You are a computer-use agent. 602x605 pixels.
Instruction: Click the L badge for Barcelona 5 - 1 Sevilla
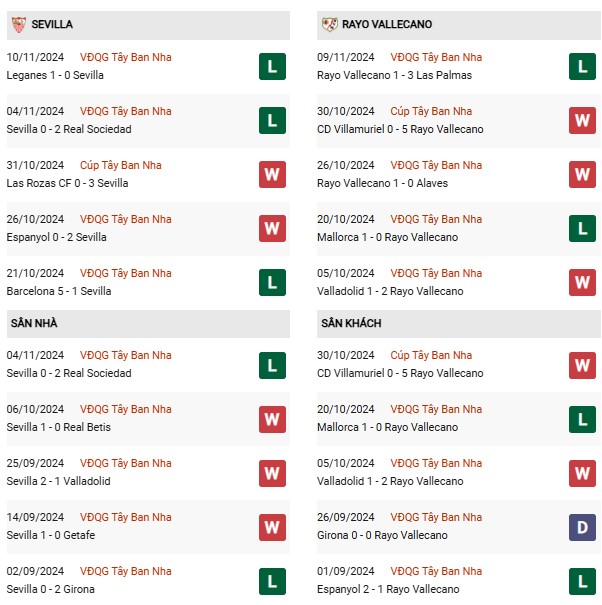click(271, 283)
